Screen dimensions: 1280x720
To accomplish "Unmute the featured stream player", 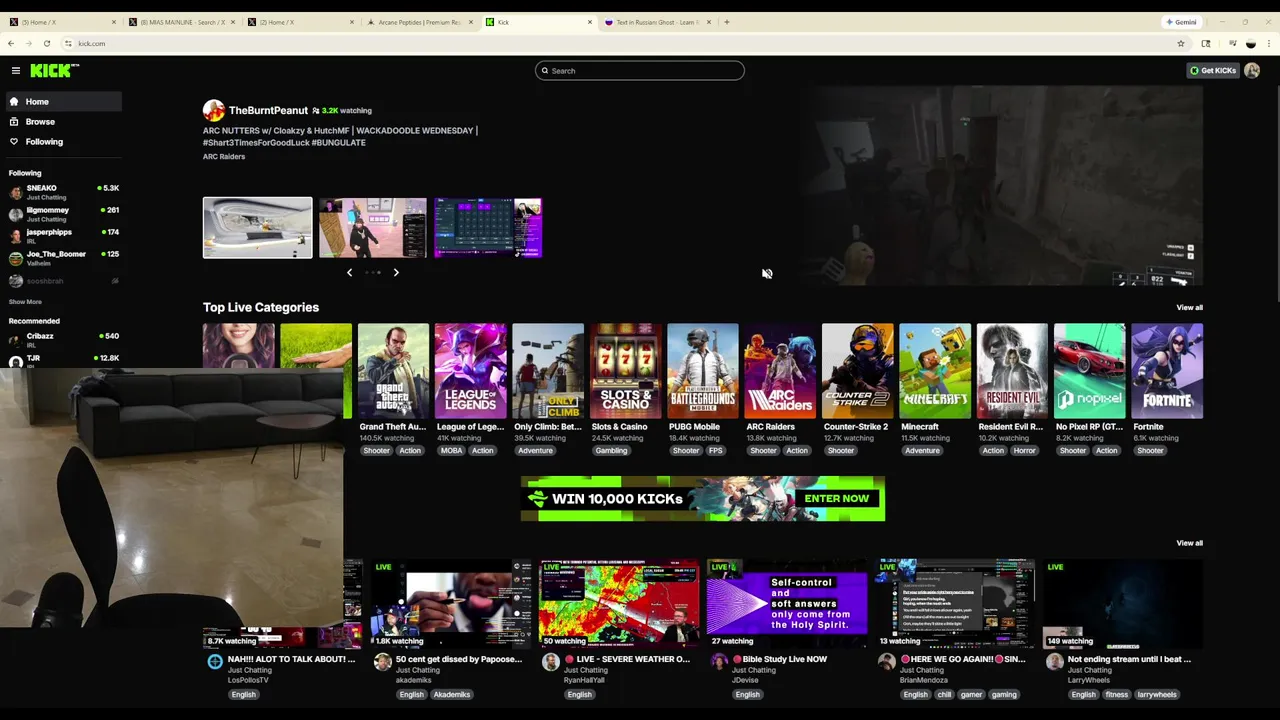I will pyautogui.click(x=767, y=273).
